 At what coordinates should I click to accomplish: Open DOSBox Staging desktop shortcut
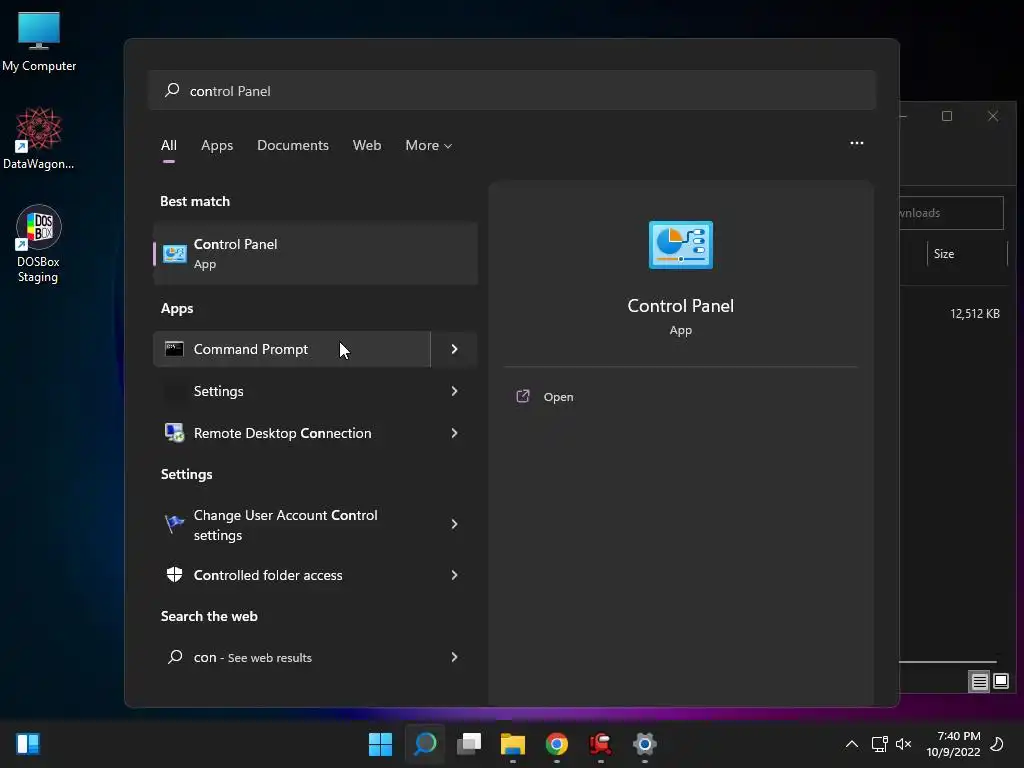(39, 244)
